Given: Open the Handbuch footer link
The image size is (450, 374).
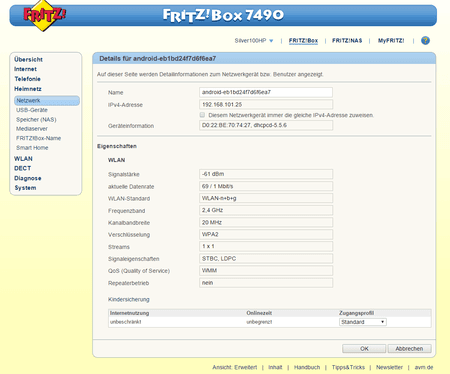Looking at the screenshot, I should point(307,367).
